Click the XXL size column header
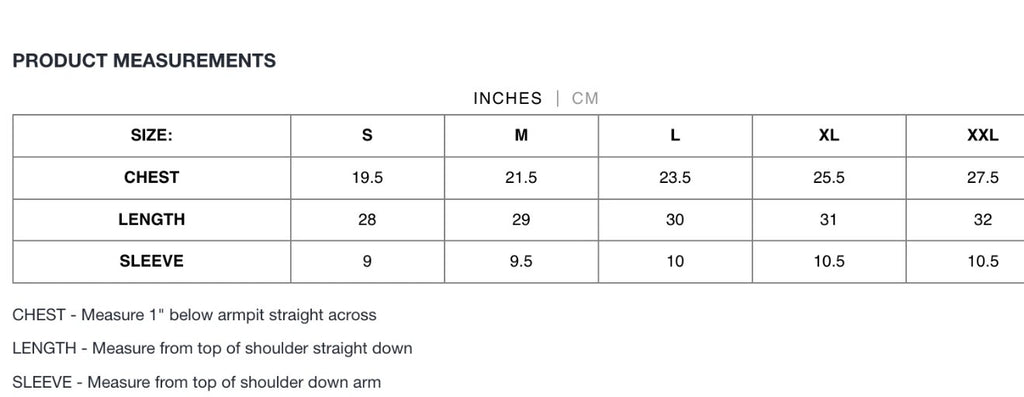1024x397 pixels. tap(965, 136)
